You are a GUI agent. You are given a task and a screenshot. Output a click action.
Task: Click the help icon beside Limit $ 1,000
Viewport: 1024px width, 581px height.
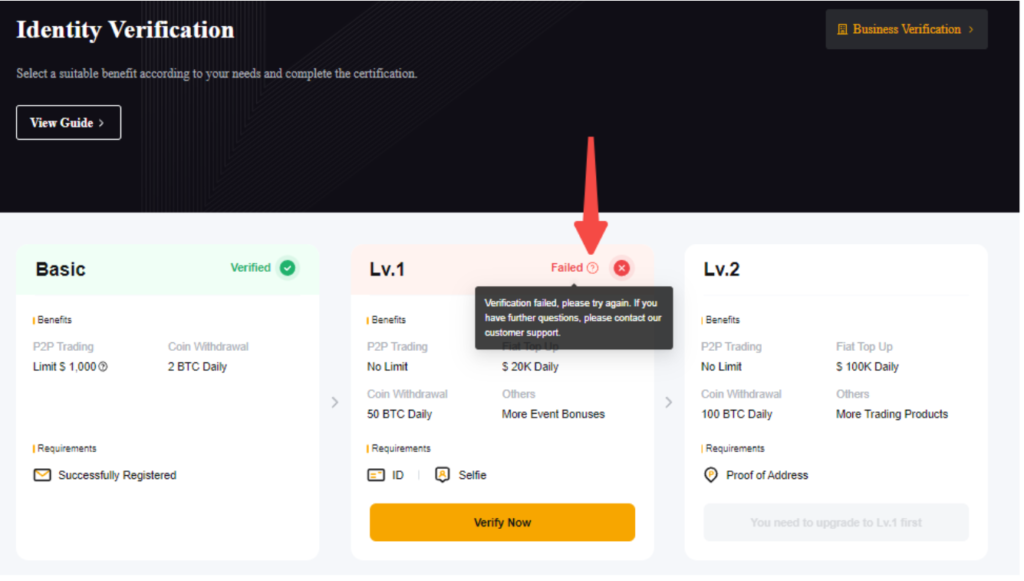coord(103,367)
